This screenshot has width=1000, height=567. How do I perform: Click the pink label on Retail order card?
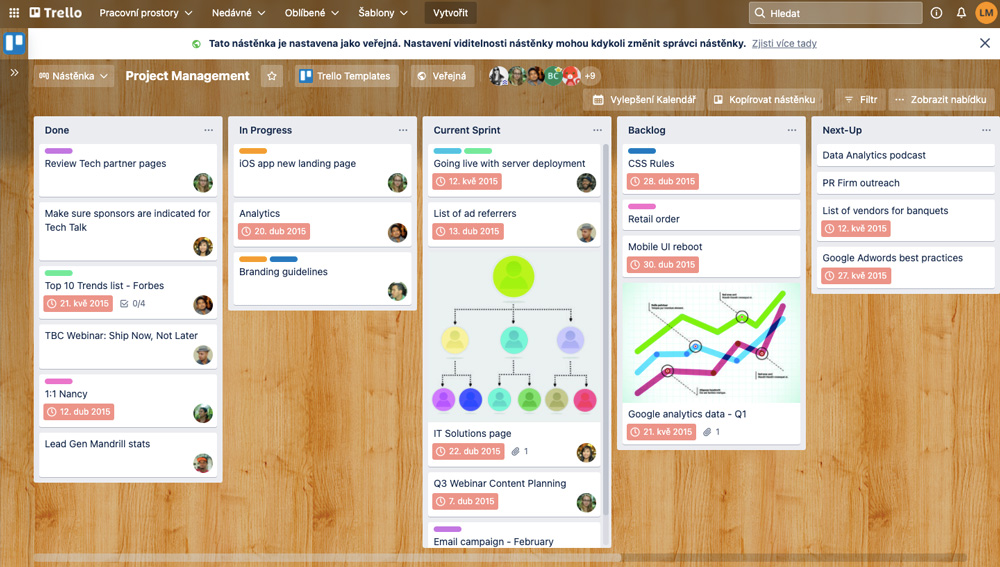click(642, 207)
